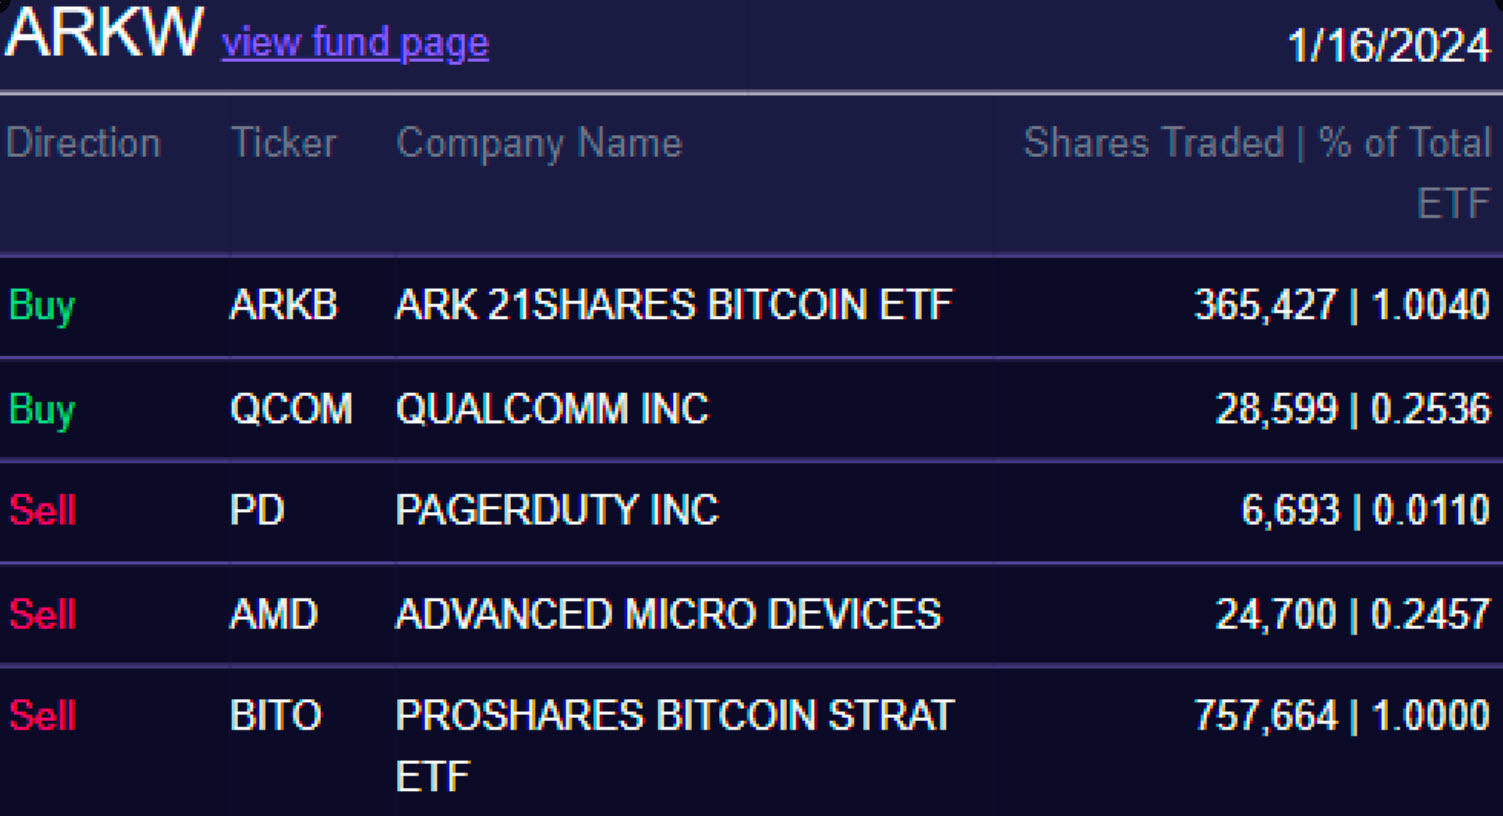Viewport: 1503px width, 816px height.
Task: Select the AMD ticker
Action: pyautogui.click(x=274, y=614)
